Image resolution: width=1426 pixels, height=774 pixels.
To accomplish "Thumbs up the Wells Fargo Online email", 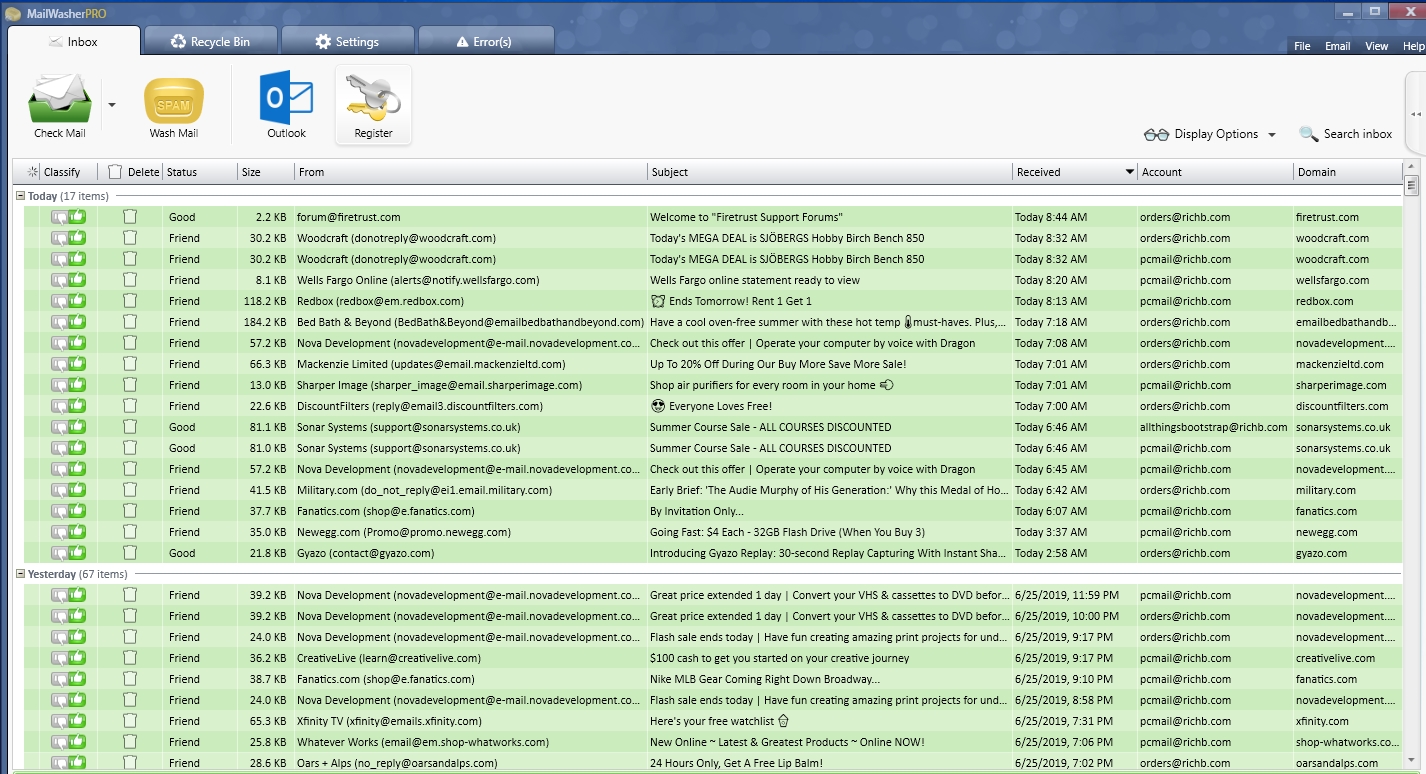I will tap(77, 279).
